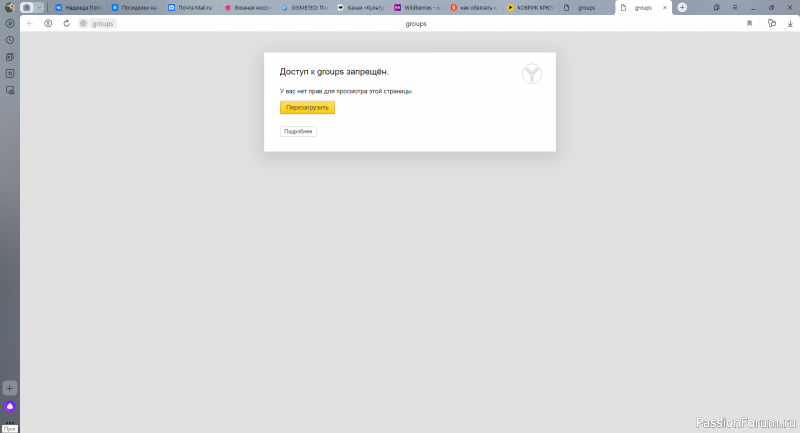This screenshot has height=433, width=800.
Task: Close the active groups tab
Action: coord(666,7)
